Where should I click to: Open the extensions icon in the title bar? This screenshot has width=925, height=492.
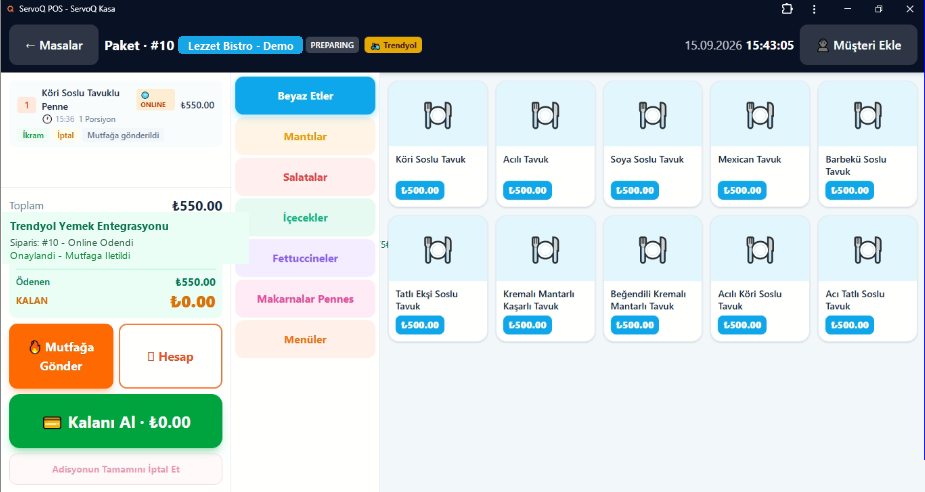pyautogui.click(x=787, y=9)
